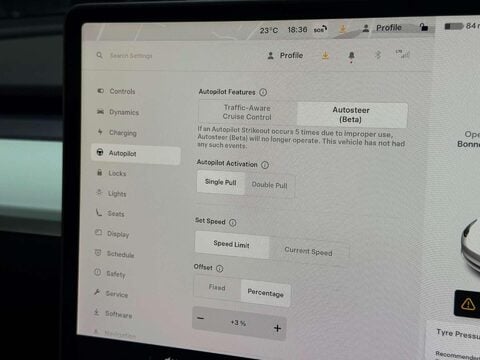Tap the software download arrow in settings header

[325, 55]
